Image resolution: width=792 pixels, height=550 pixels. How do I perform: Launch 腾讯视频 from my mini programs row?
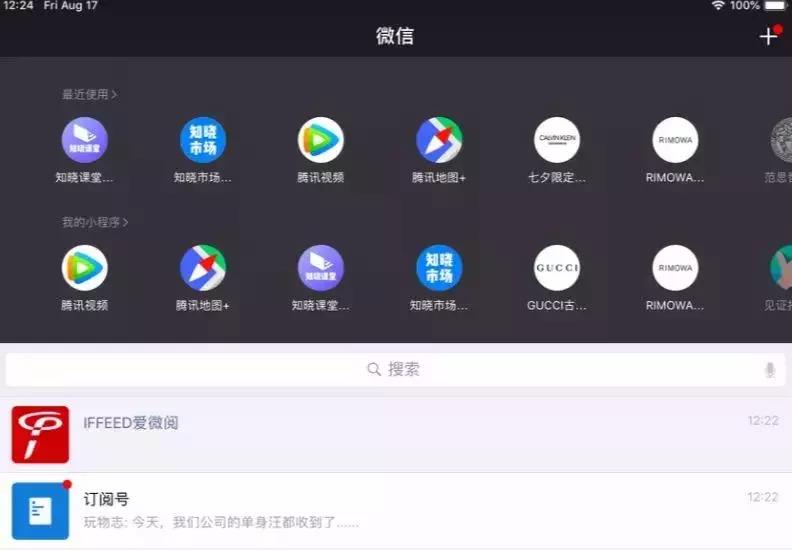point(84,268)
